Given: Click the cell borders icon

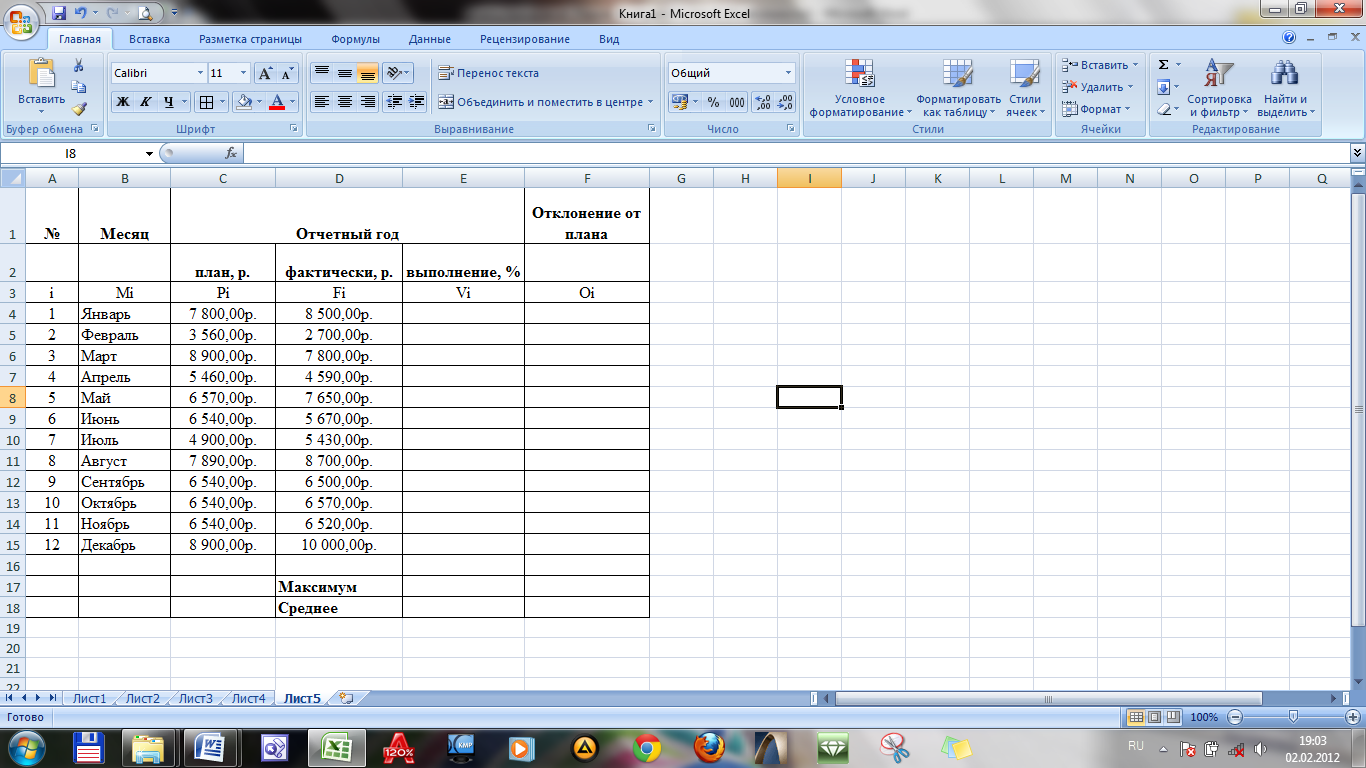Looking at the screenshot, I should [x=205, y=102].
